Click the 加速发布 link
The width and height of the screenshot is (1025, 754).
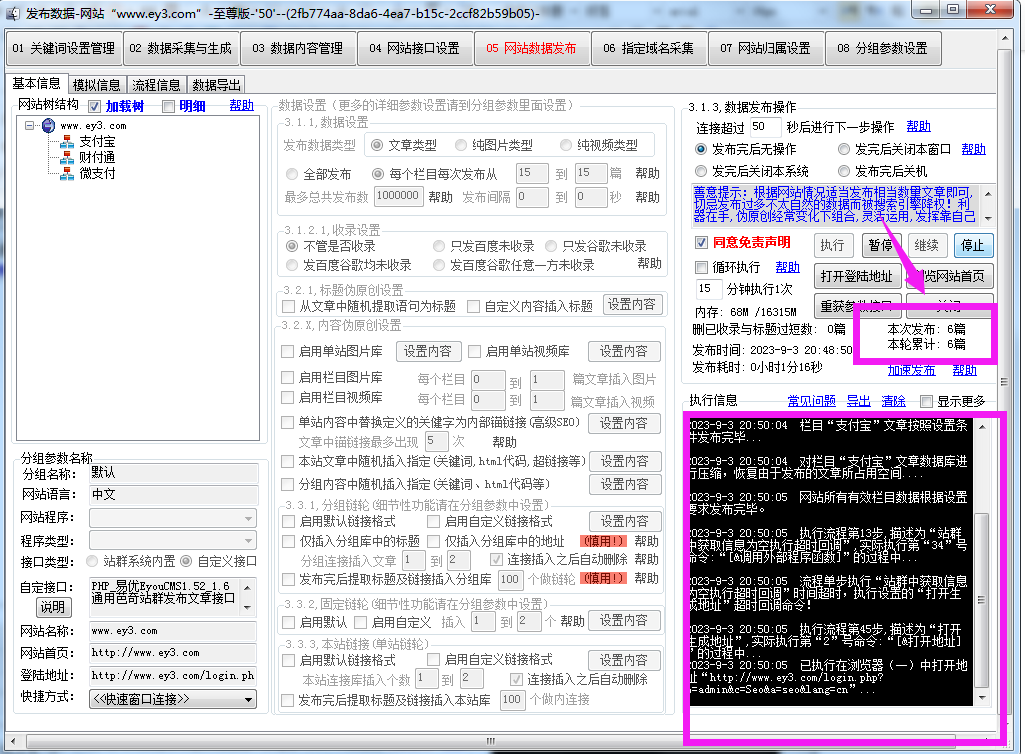coord(911,370)
